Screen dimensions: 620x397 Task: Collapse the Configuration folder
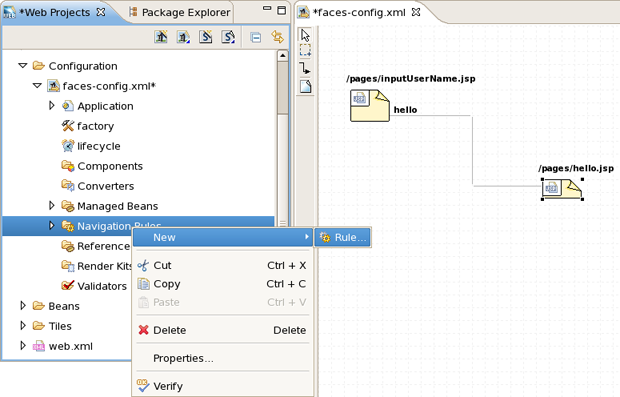(x=23, y=65)
